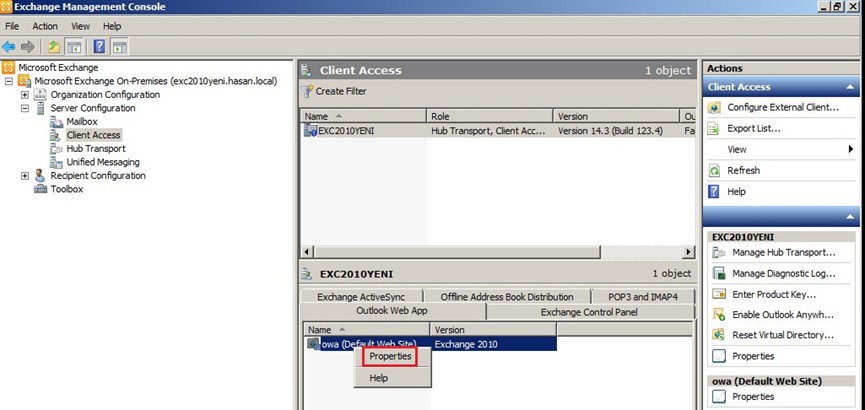Click the Configure External Client icon
This screenshot has height=410, width=865.
click(714, 108)
